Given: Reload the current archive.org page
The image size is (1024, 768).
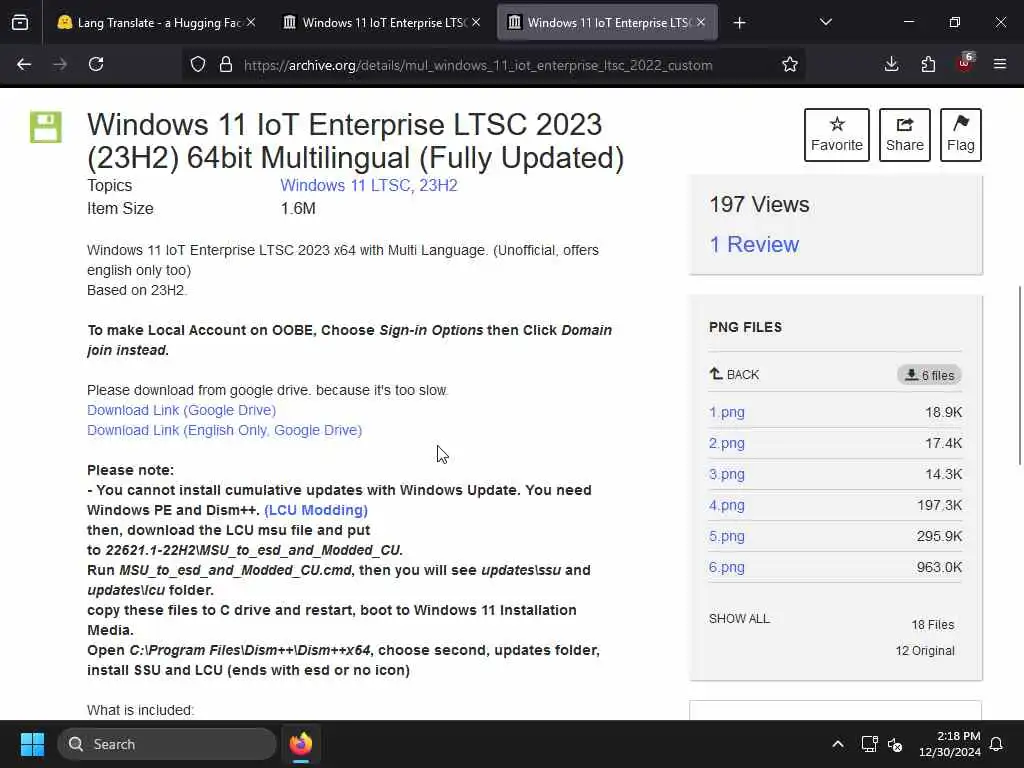Looking at the screenshot, I should click(x=96, y=64).
